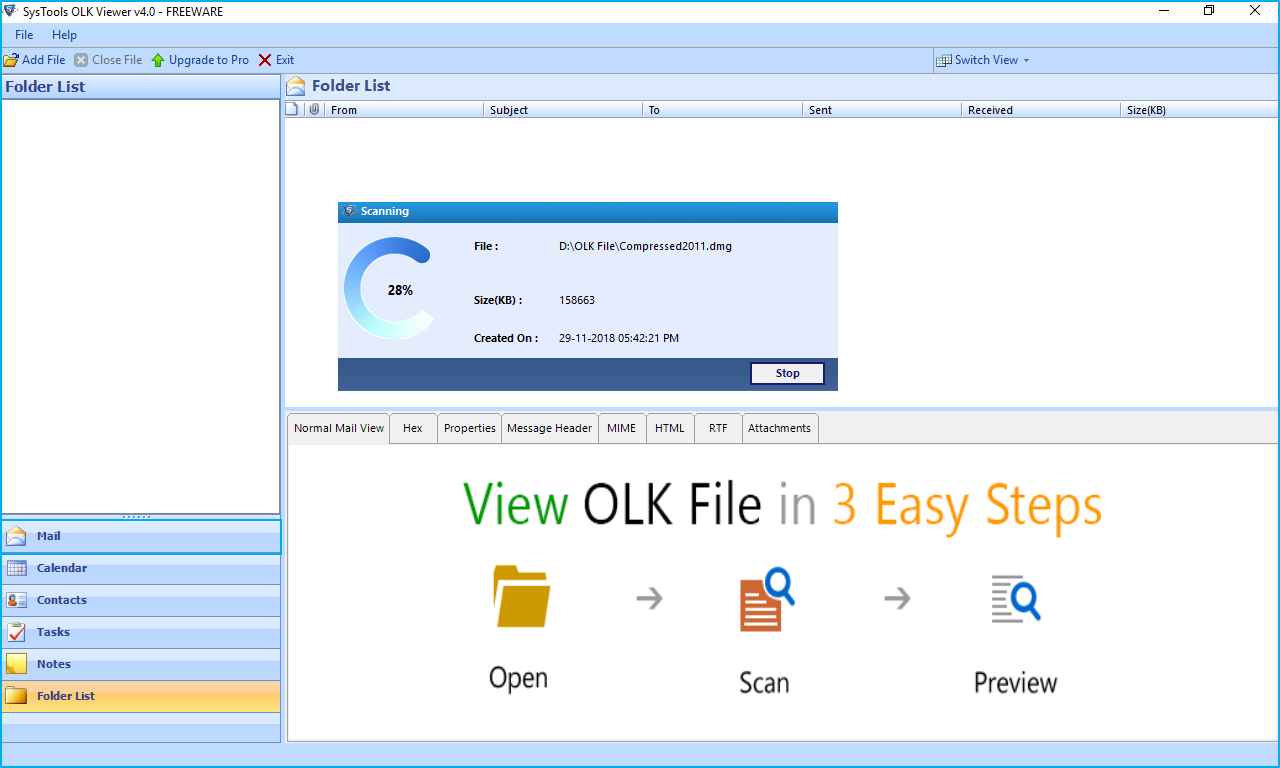The width and height of the screenshot is (1280, 768).
Task: Click the Scan document magnifier icon
Action: 767,599
